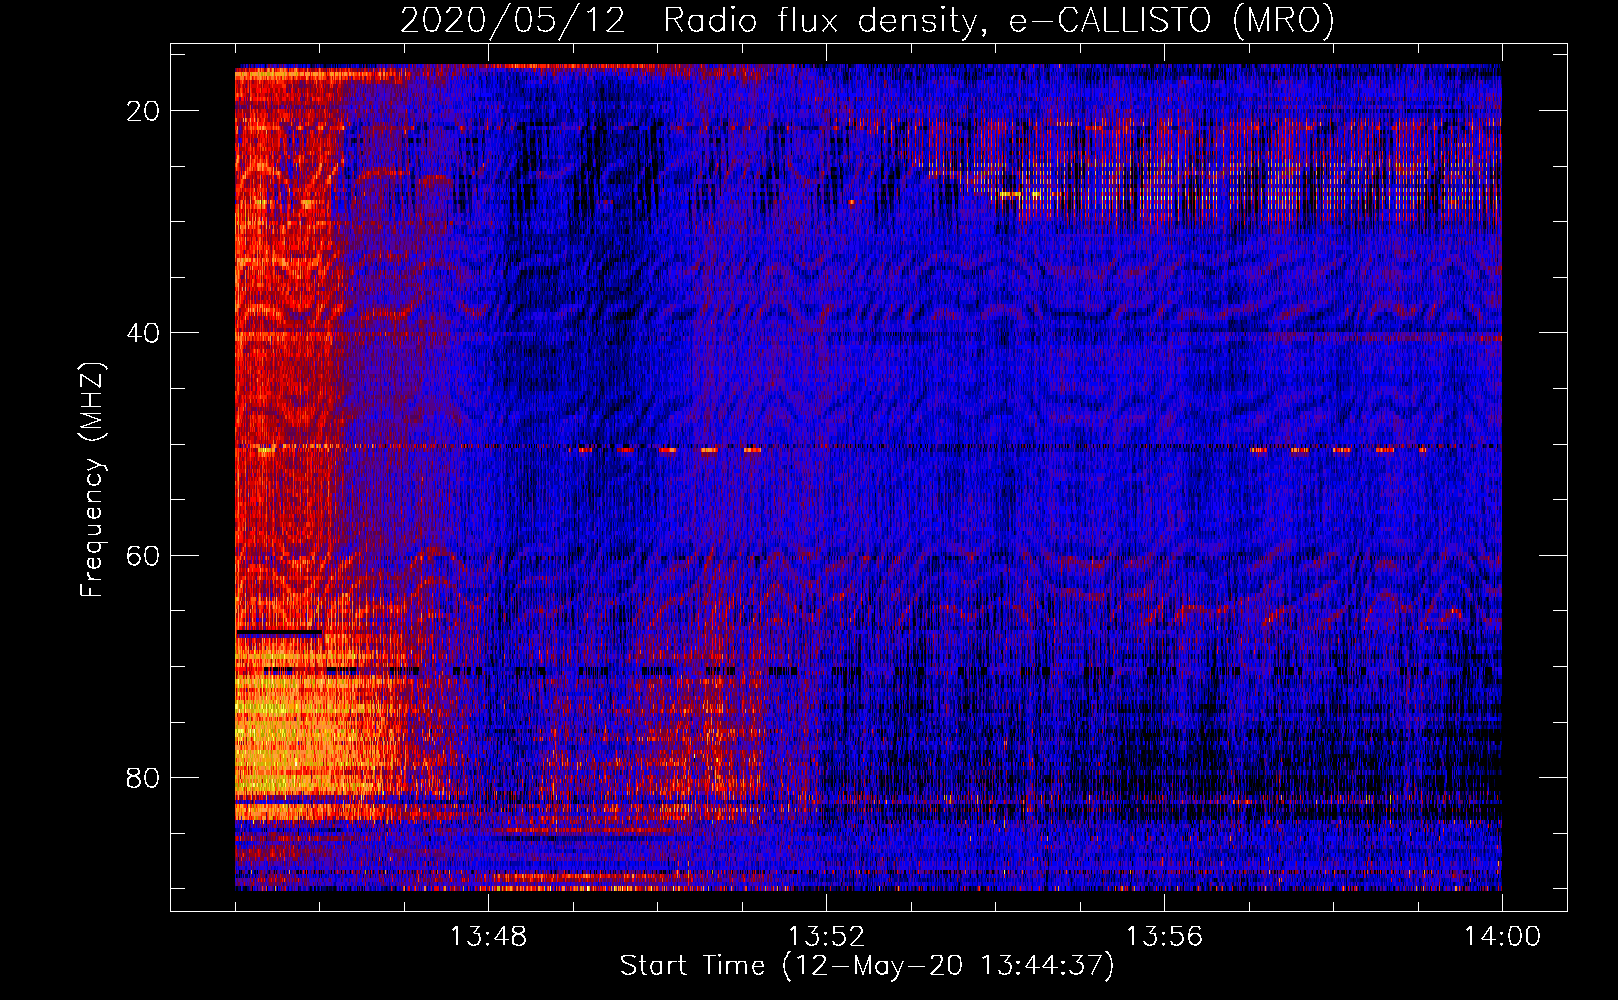Click the '40' frequency tick label
This screenshot has height=1000, width=1618.
(x=144, y=333)
